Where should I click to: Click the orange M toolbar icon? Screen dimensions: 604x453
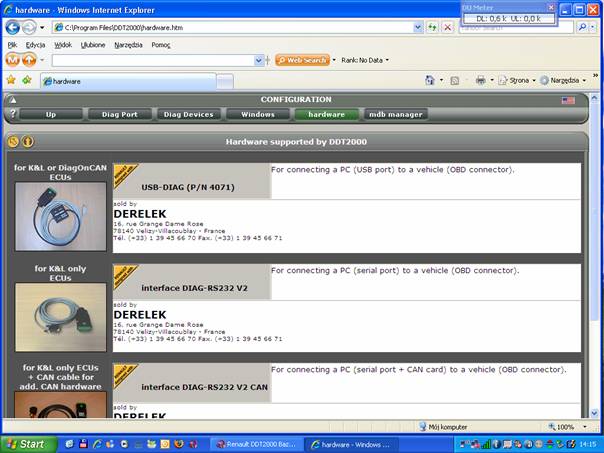tap(13, 60)
